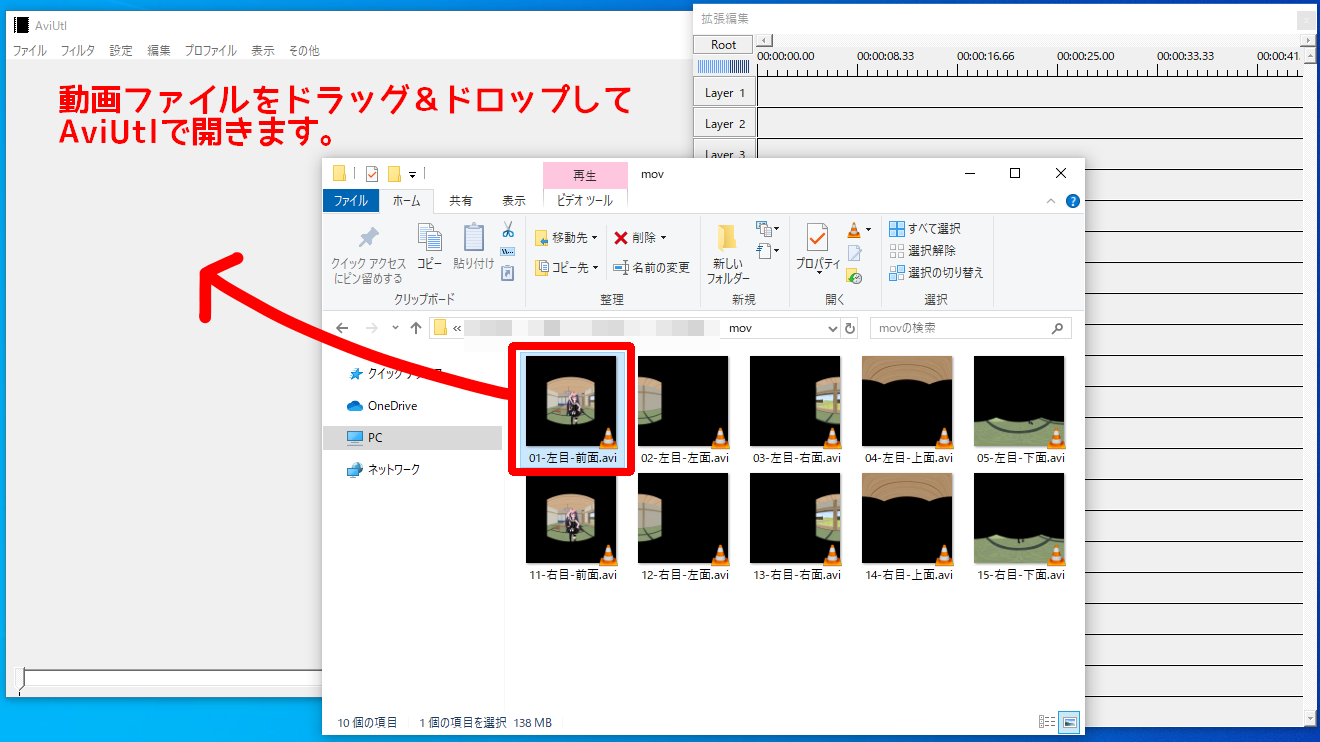1320x742 pixels.
Task: Click the Copy (コピー) icon in ribbon
Action: (429, 238)
